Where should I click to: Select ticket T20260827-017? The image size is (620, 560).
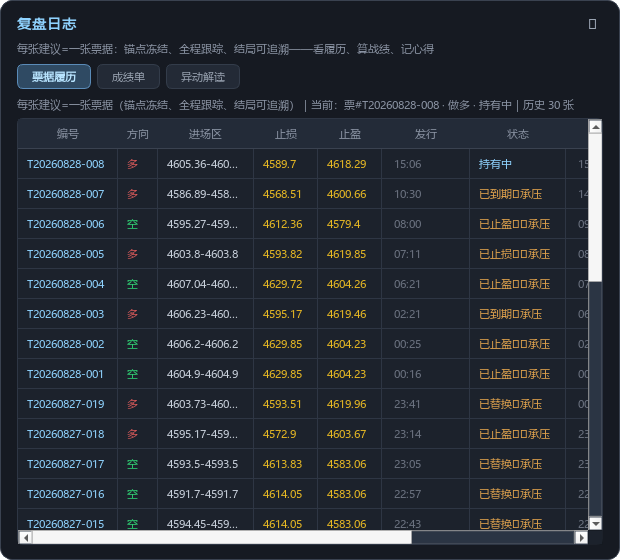point(66,464)
